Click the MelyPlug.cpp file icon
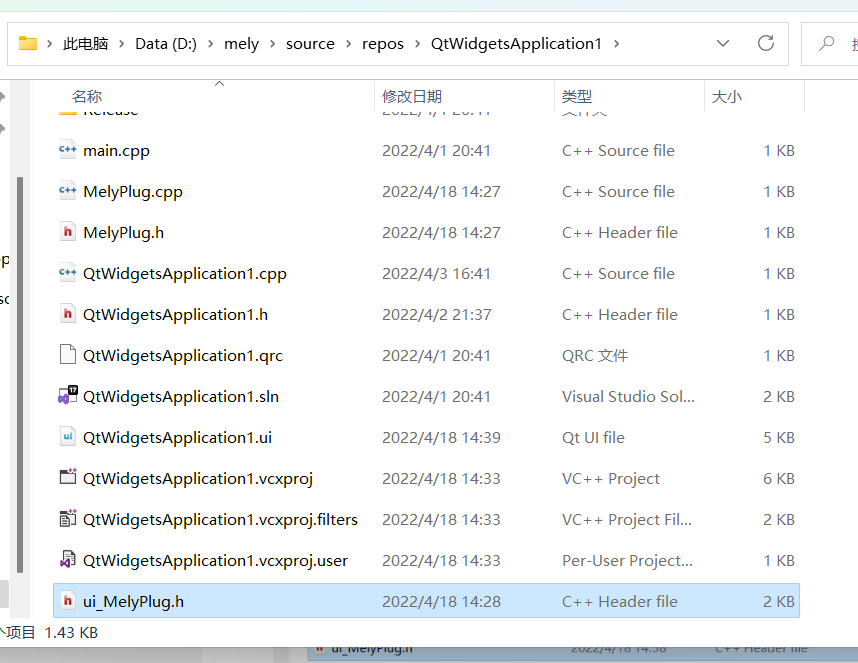858x663 pixels. point(67,191)
